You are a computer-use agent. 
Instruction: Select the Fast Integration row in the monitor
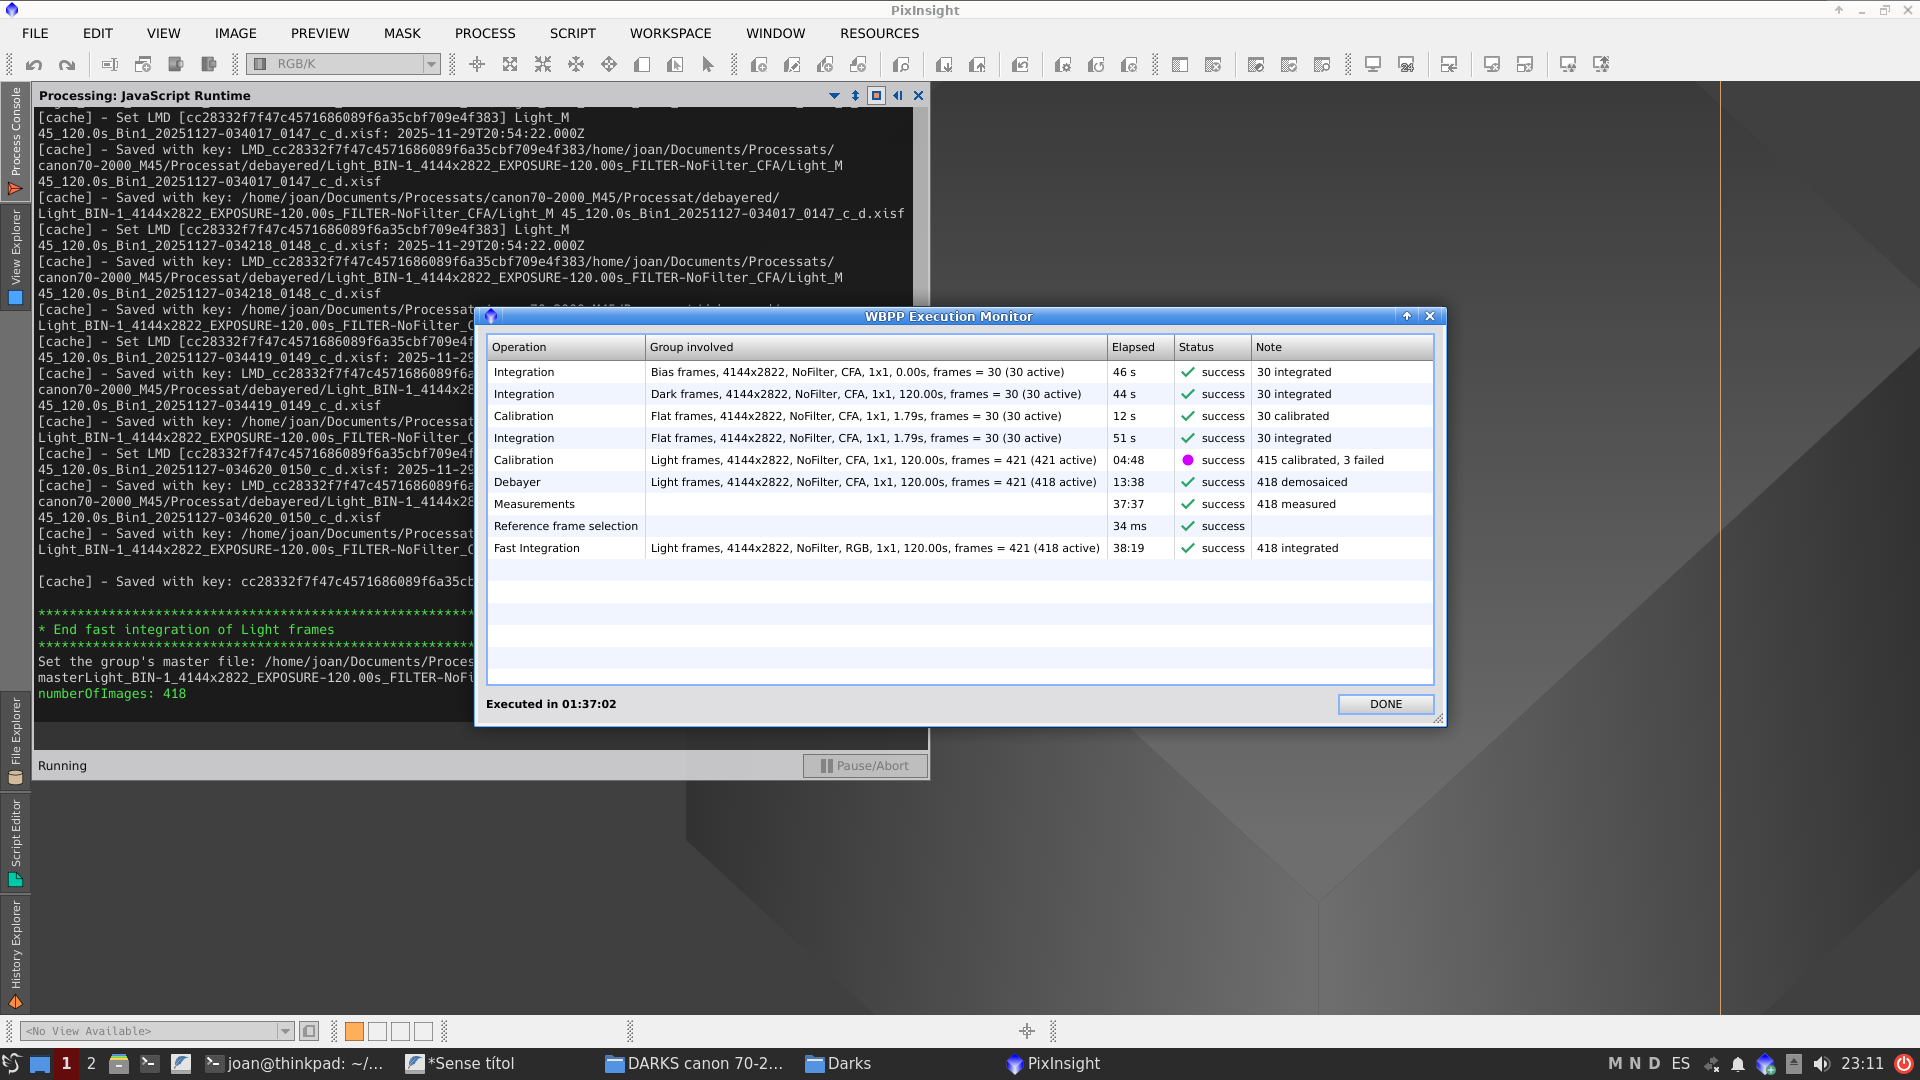point(800,548)
